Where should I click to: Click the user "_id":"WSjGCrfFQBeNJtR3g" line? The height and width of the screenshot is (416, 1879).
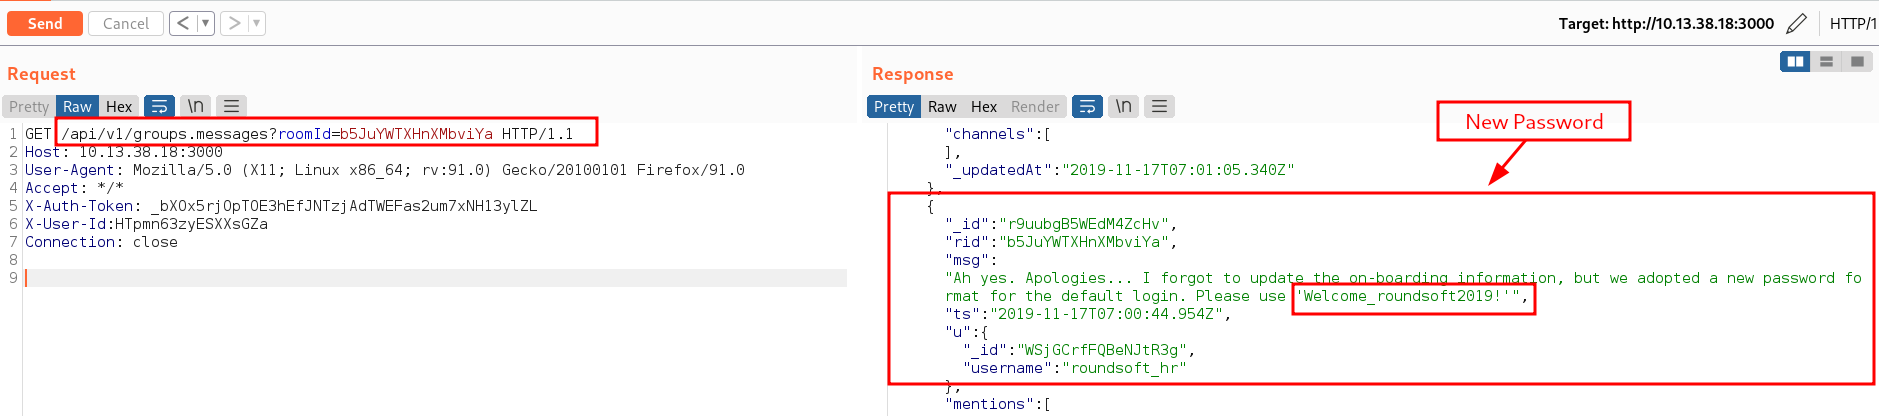[1079, 350]
